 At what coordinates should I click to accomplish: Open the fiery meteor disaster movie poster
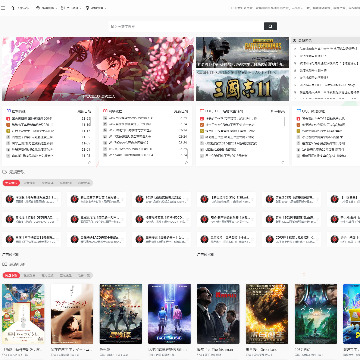tap(267, 314)
